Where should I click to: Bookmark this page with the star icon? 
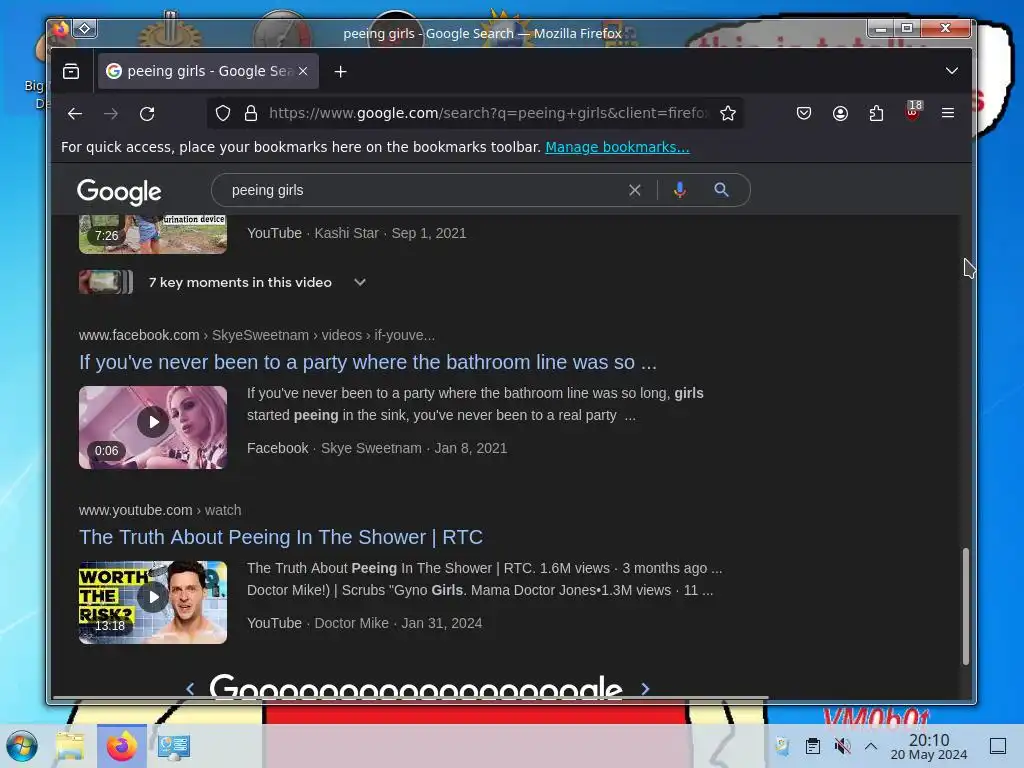click(x=728, y=114)
